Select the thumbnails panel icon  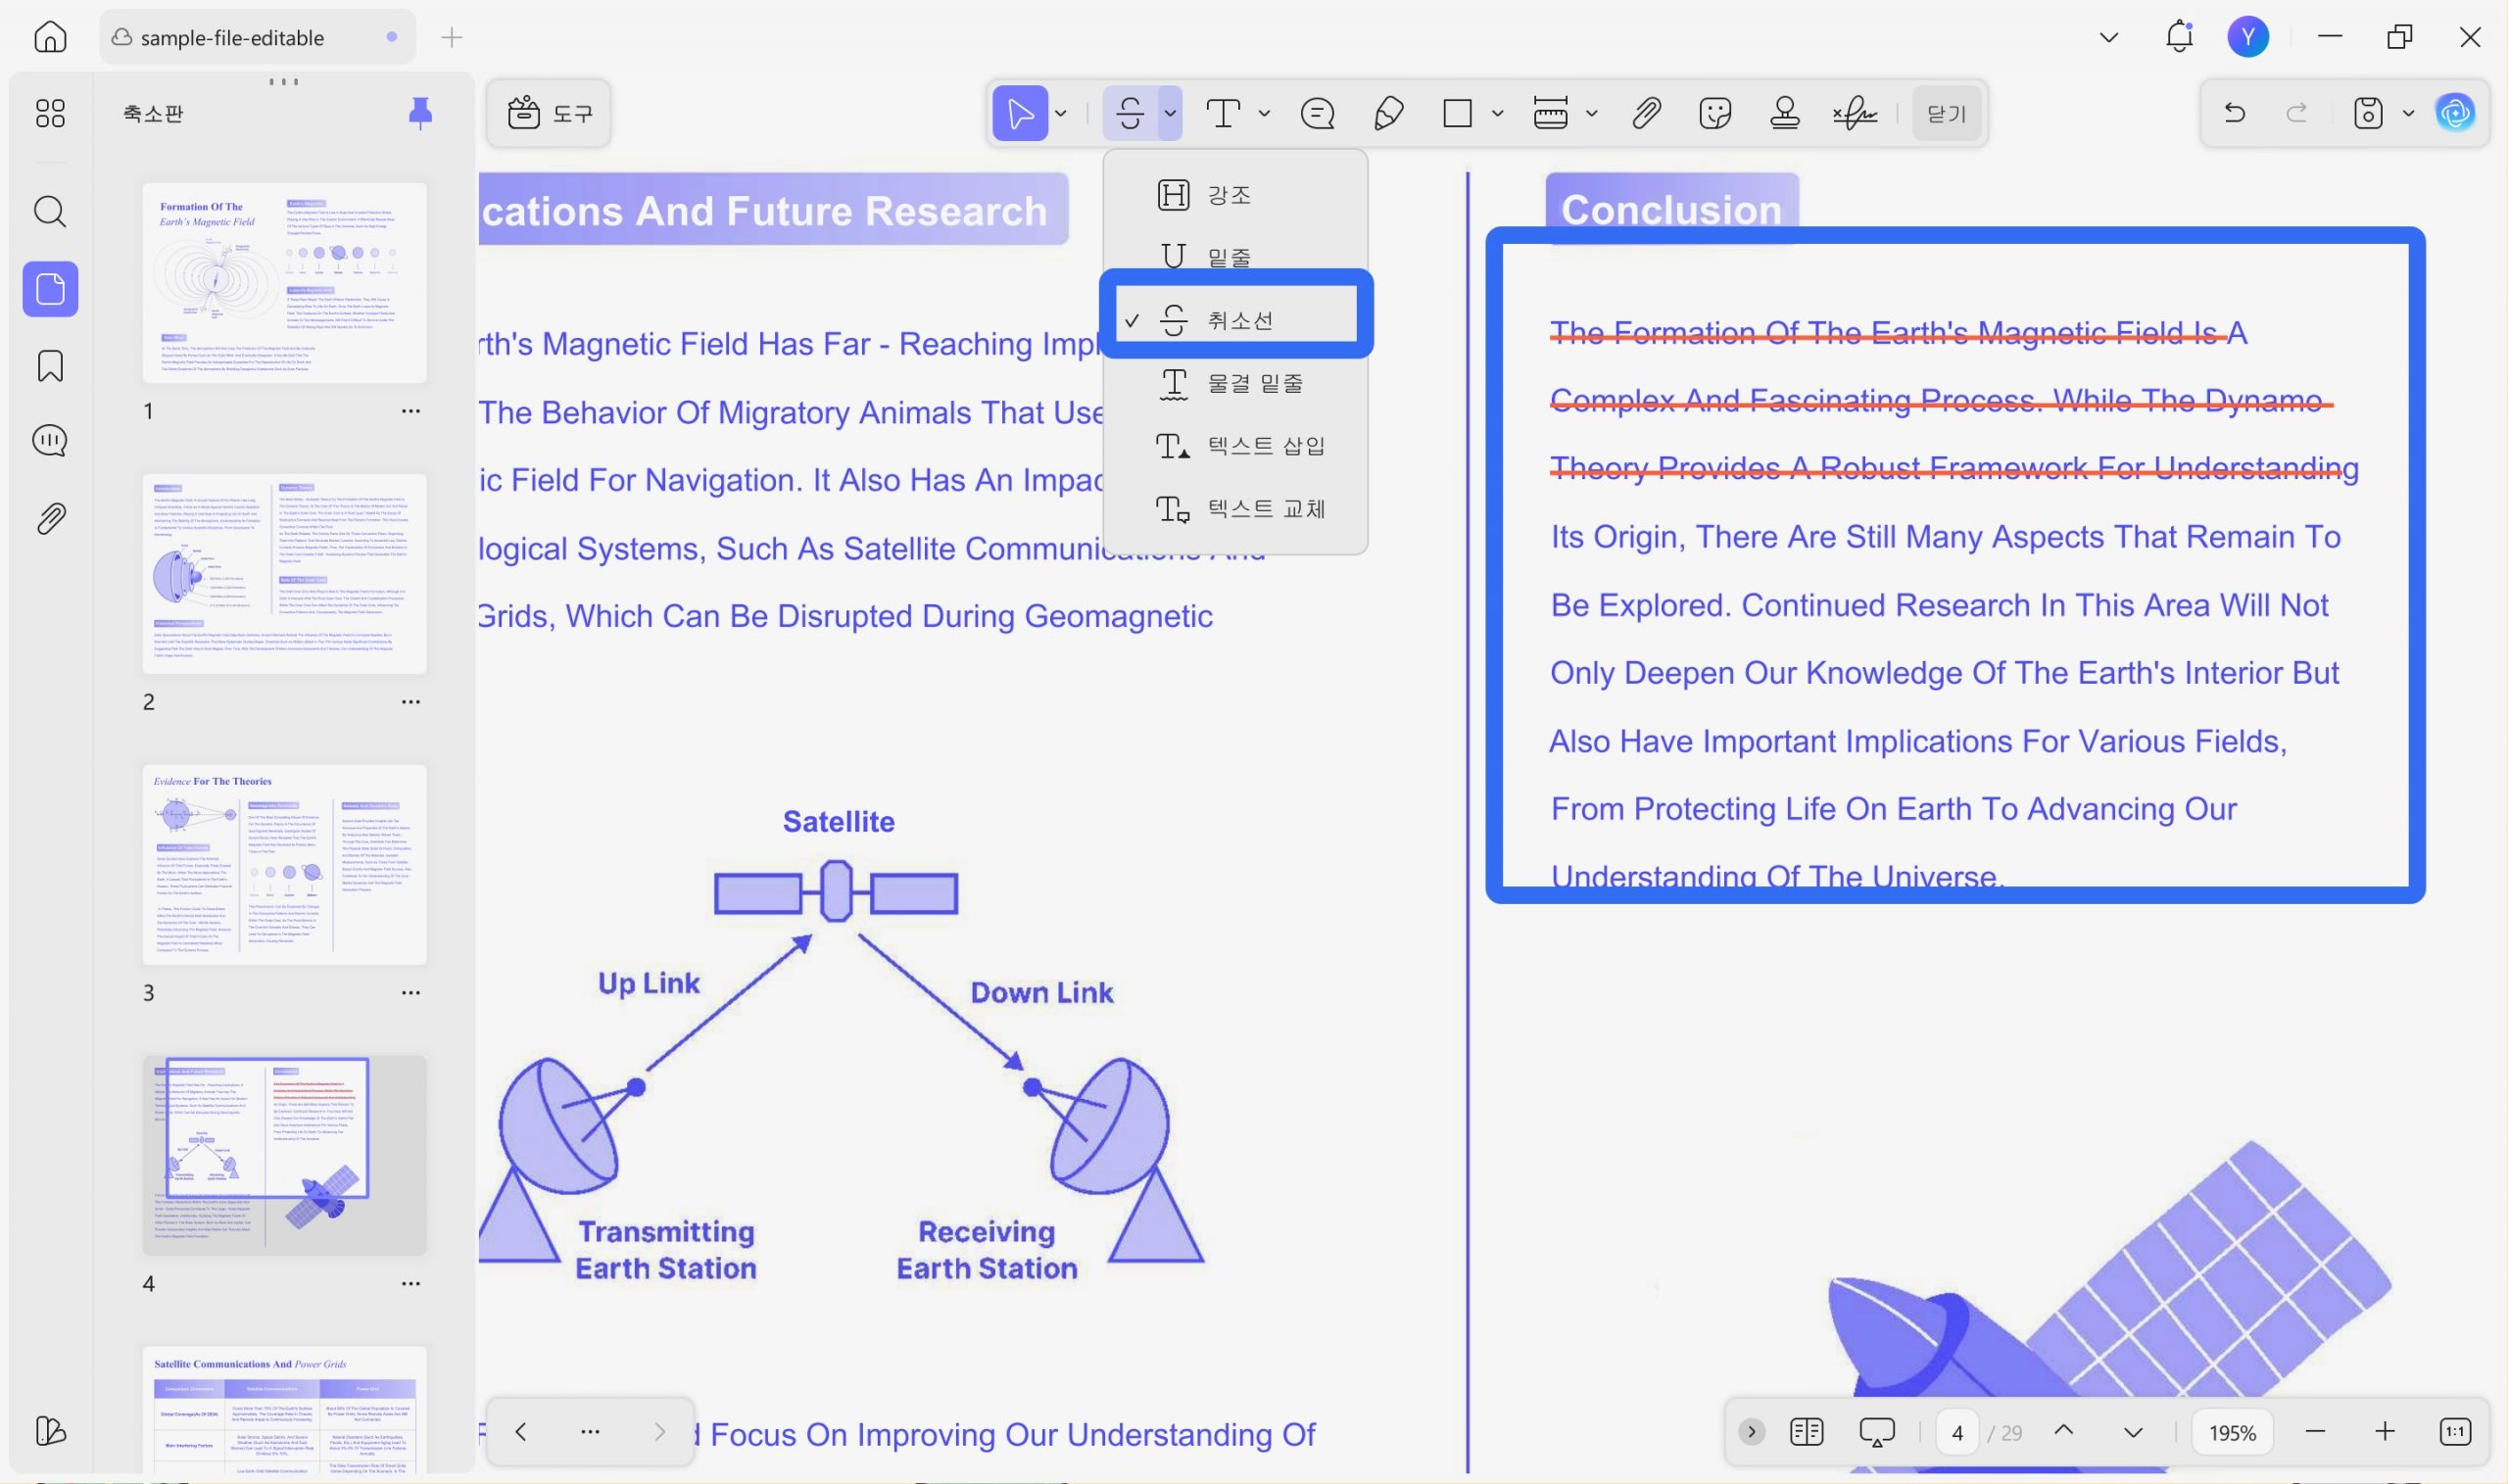[50, 289]
